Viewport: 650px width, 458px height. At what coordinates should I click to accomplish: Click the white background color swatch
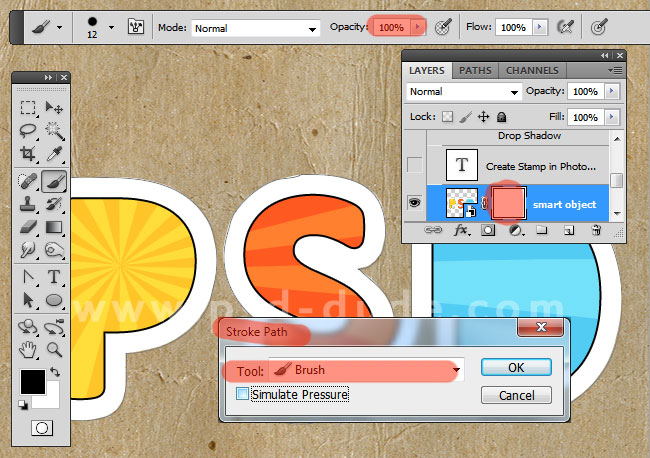[x=52, y=399]
